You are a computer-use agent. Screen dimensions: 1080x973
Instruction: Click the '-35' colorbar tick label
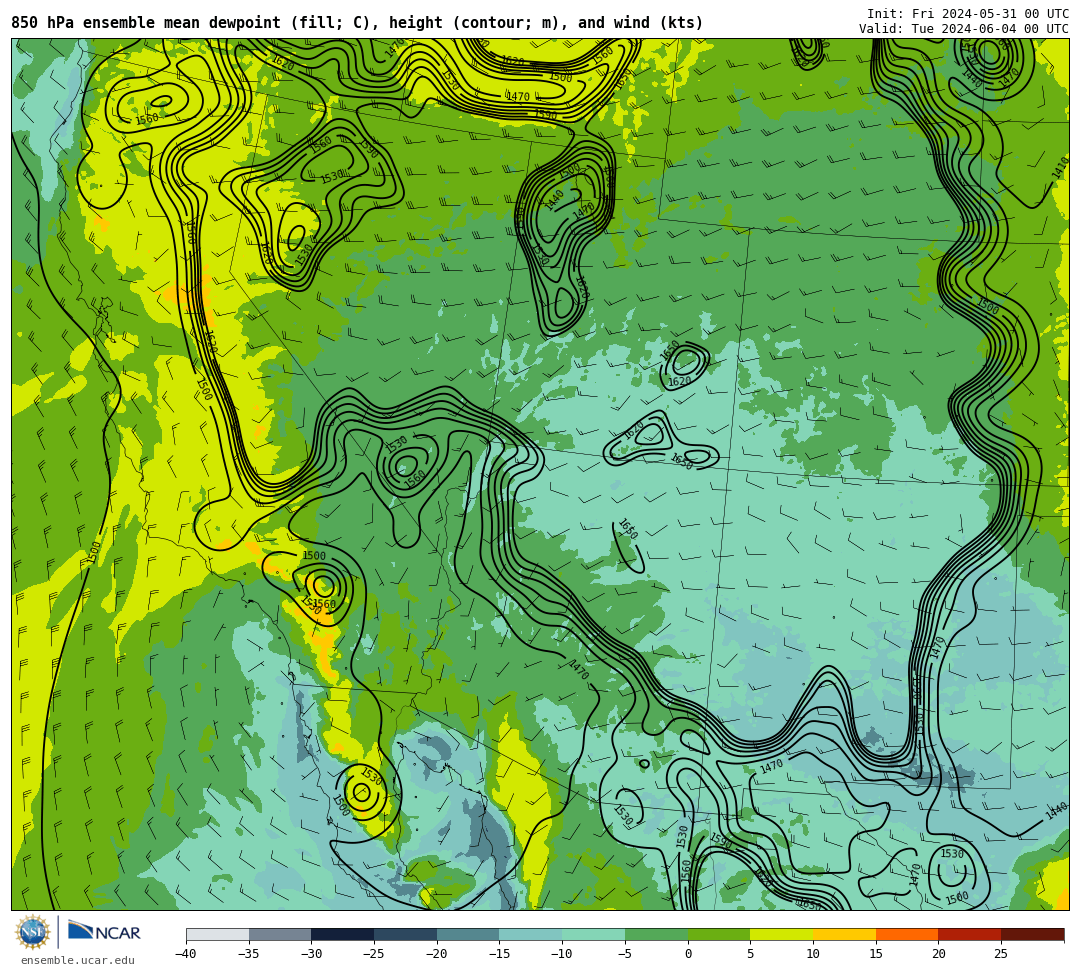click(248, 954)
